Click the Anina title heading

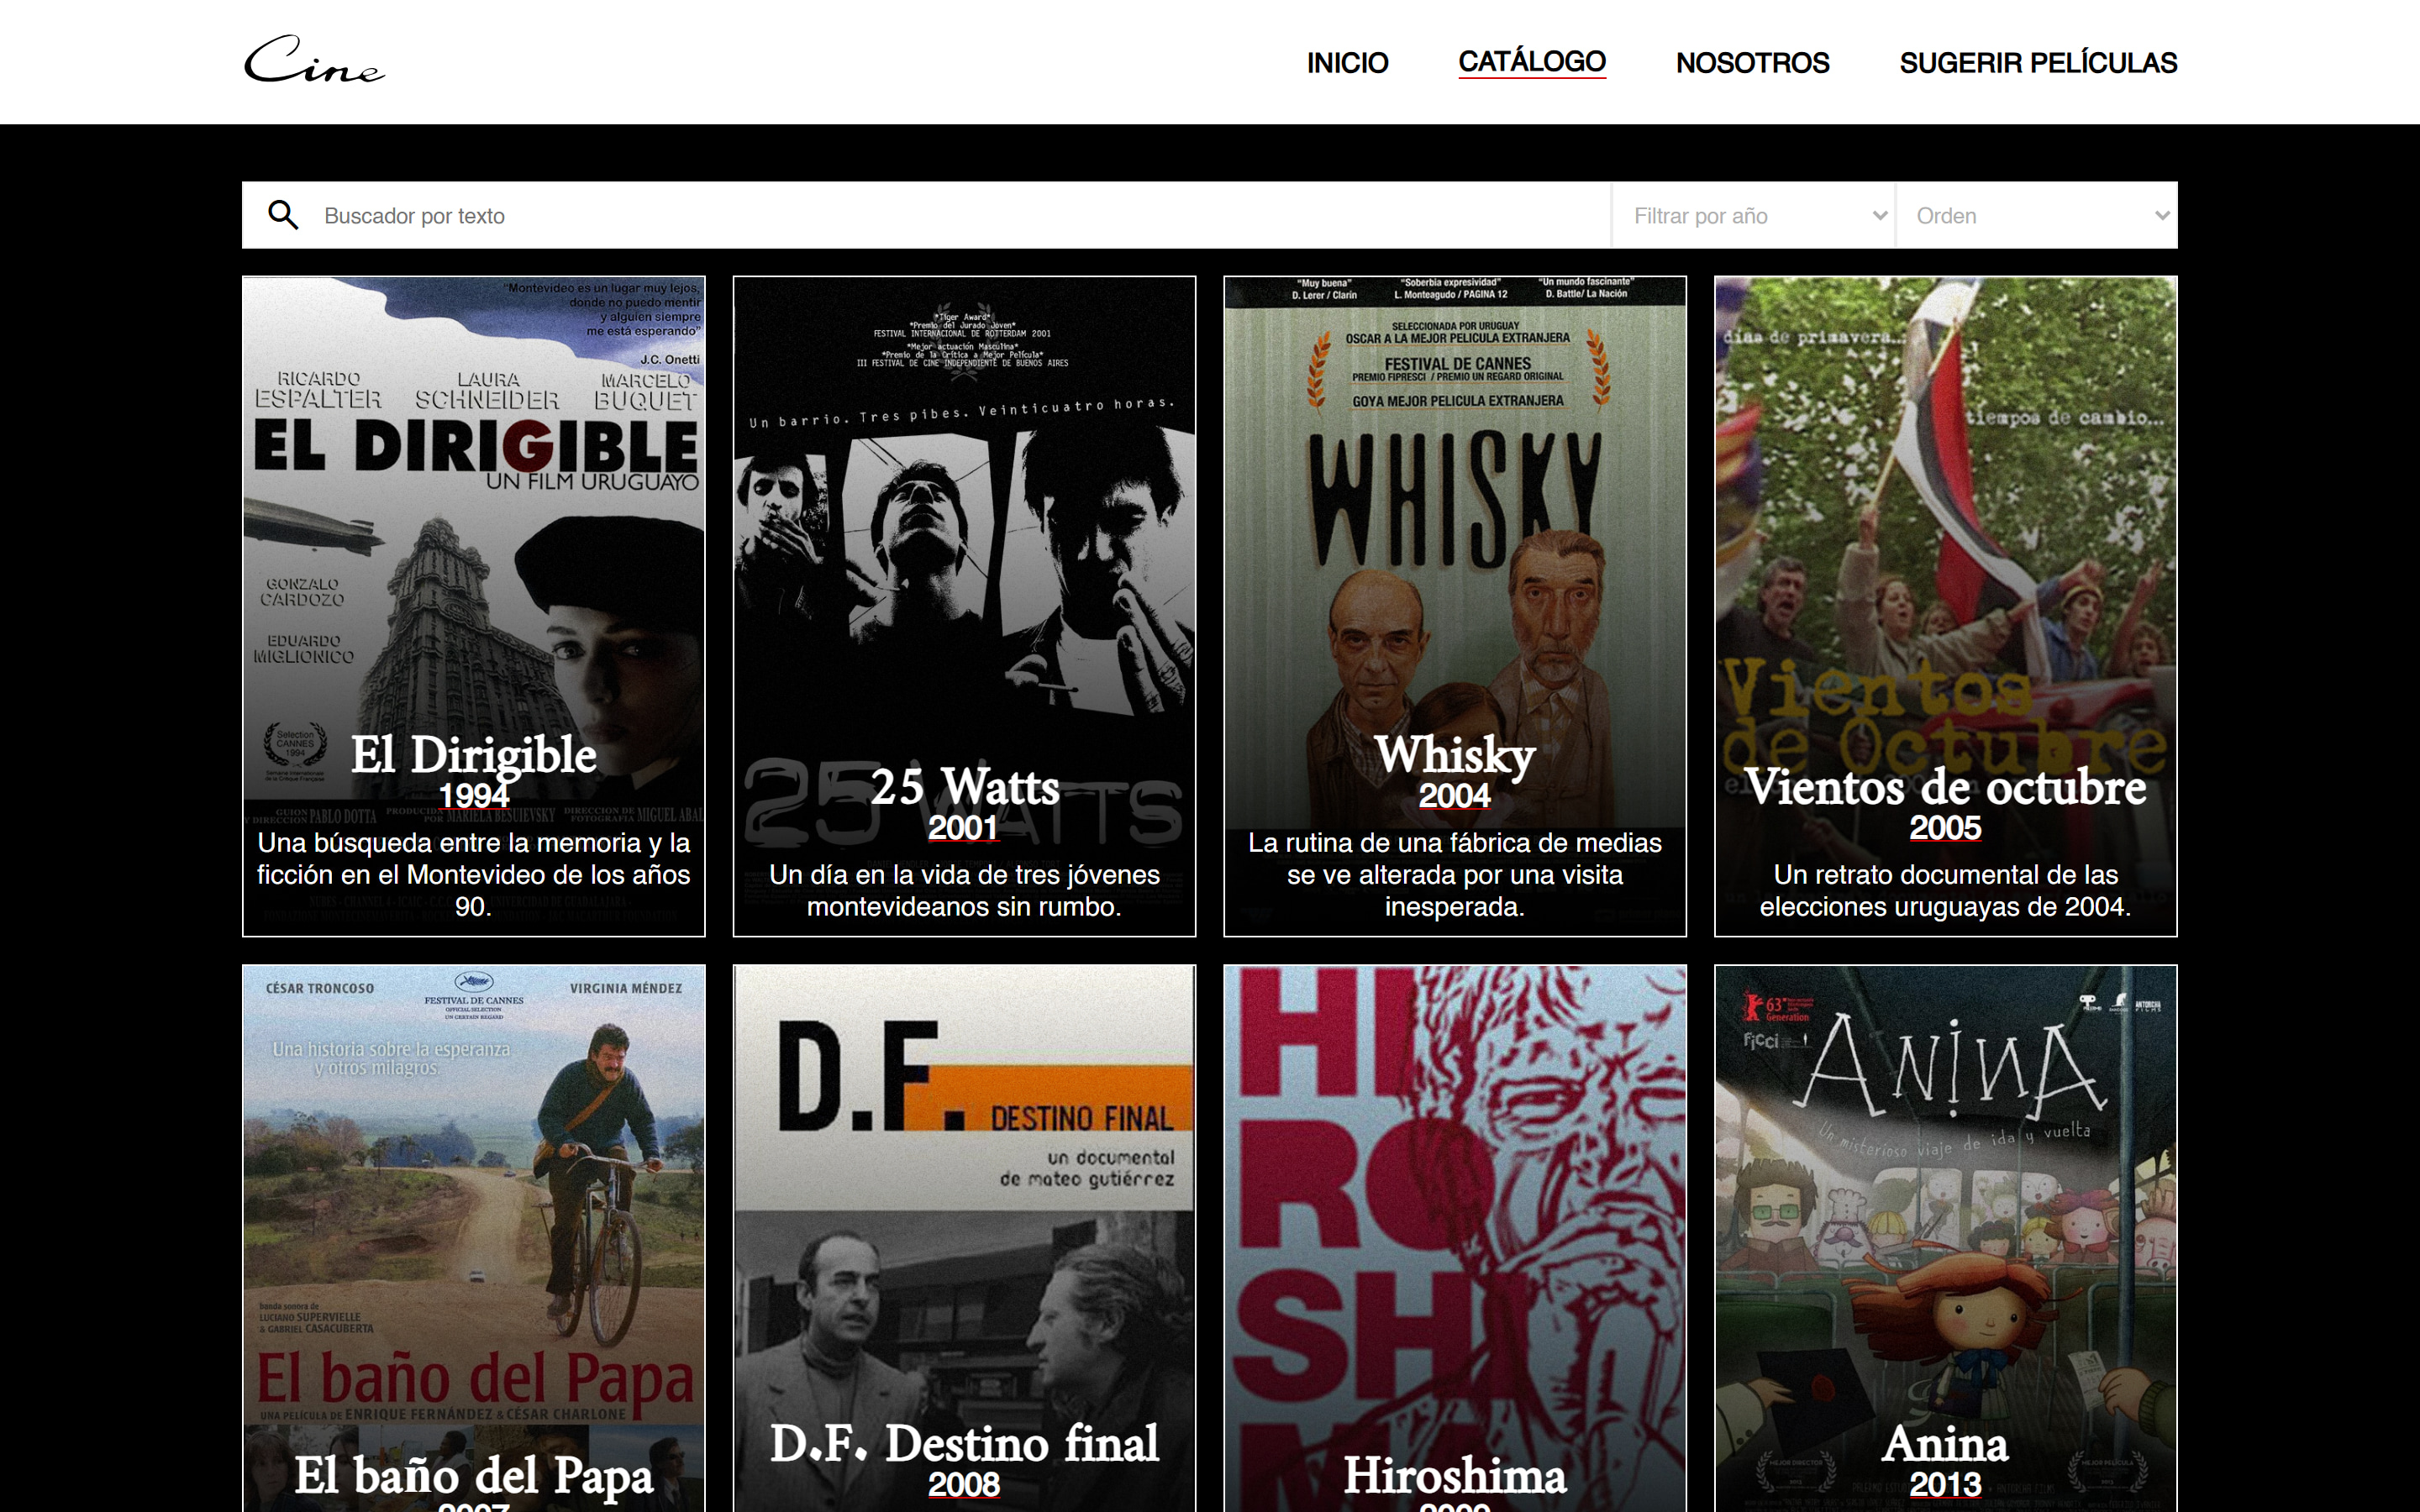1946,1443
